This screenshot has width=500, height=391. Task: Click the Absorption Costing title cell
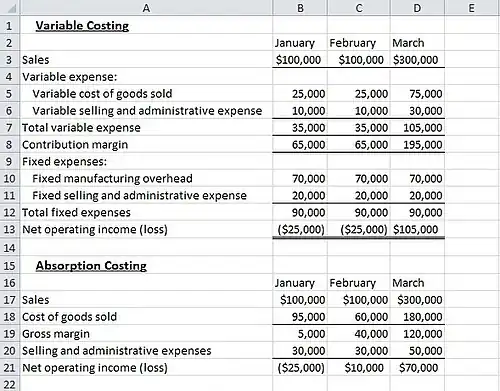[x=146, y=266]
